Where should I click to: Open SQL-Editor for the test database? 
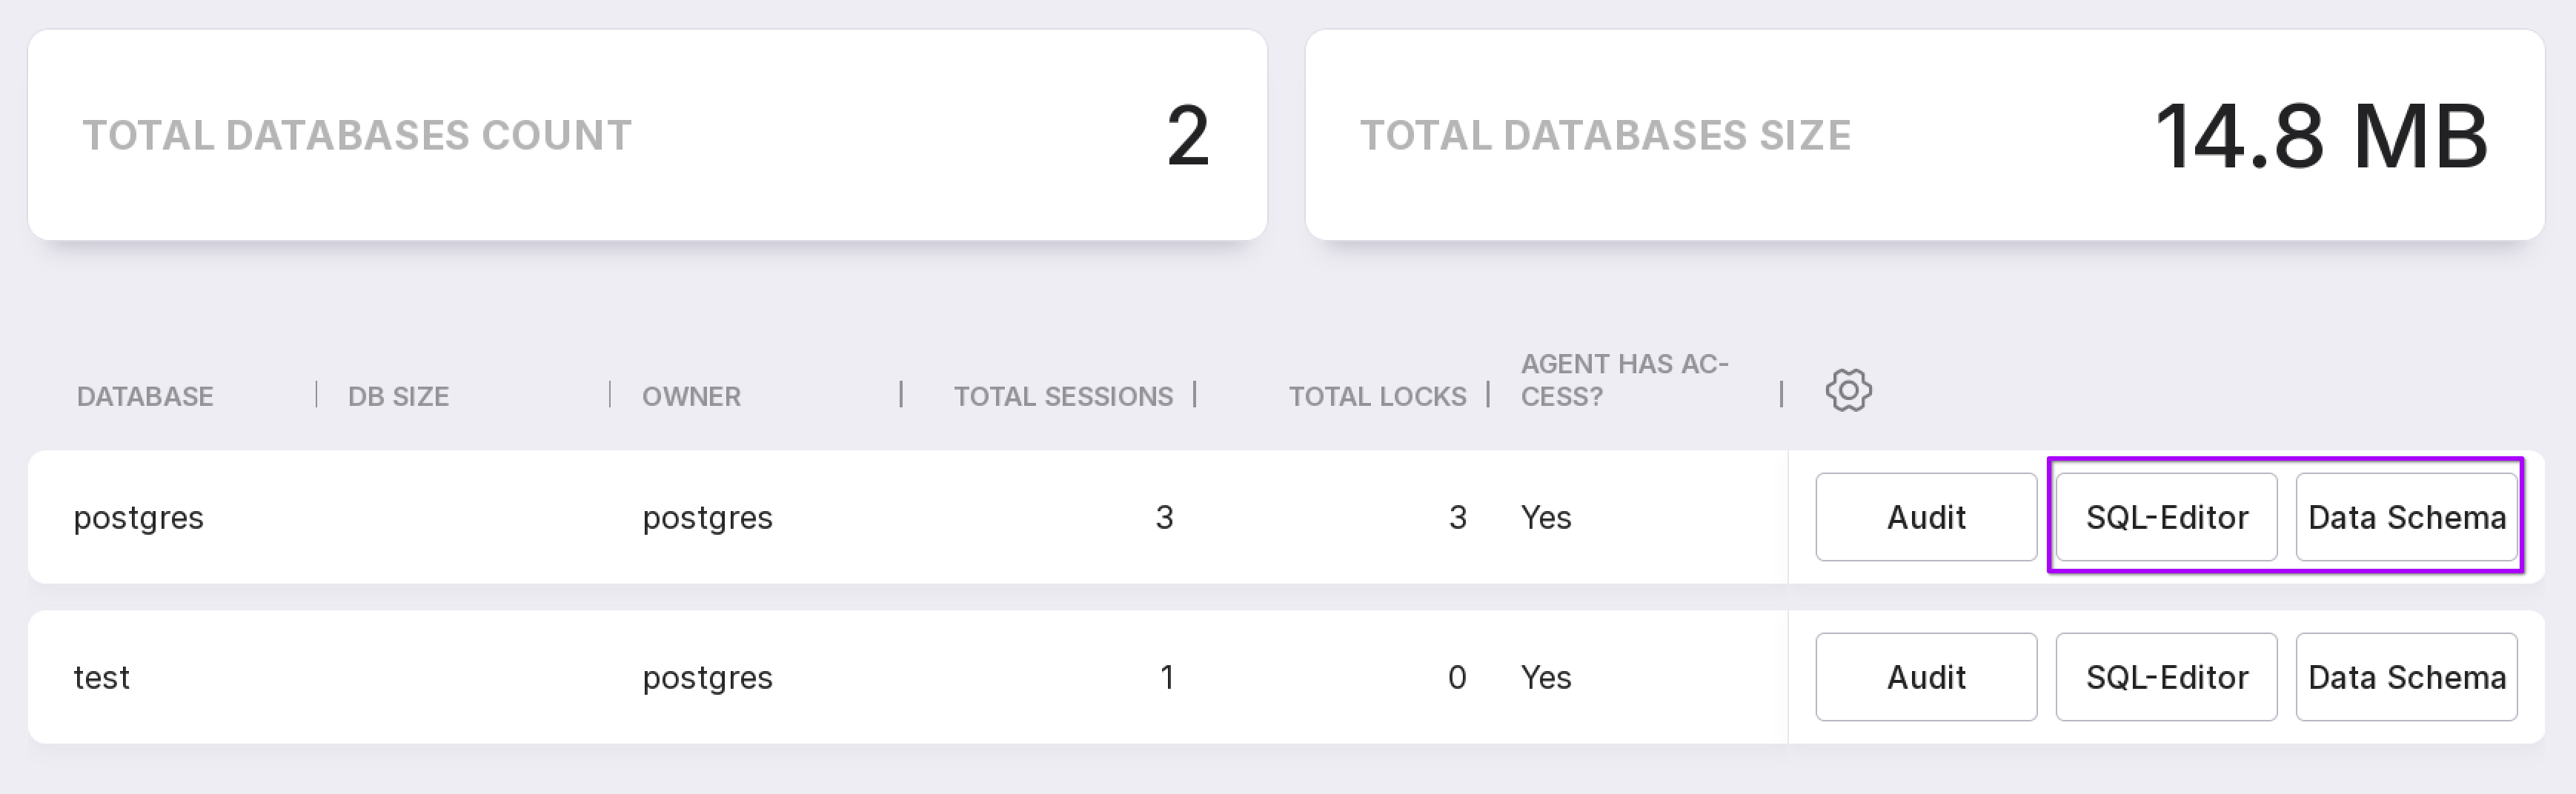[2166, 677]
